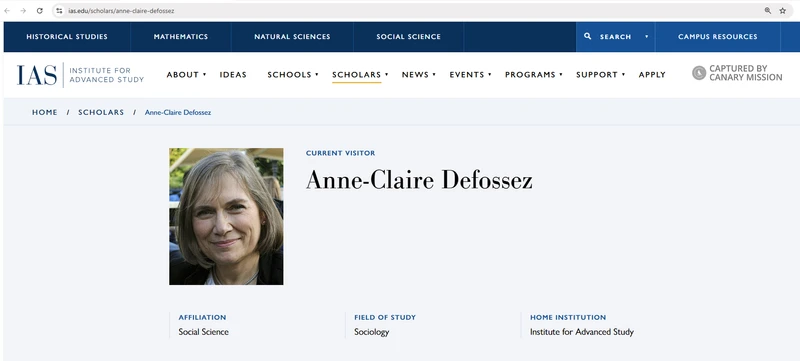Reload the page with refresh icon

[39, 11]
